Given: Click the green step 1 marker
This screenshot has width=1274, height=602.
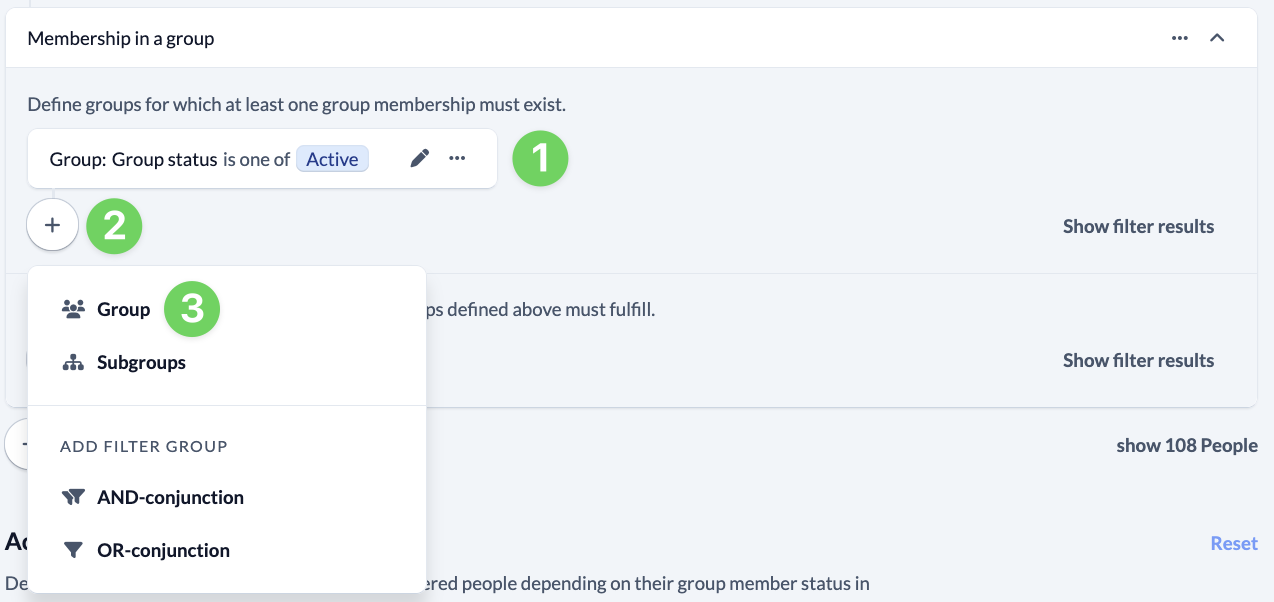Looking at the screenshot, I should click(540, 159).
